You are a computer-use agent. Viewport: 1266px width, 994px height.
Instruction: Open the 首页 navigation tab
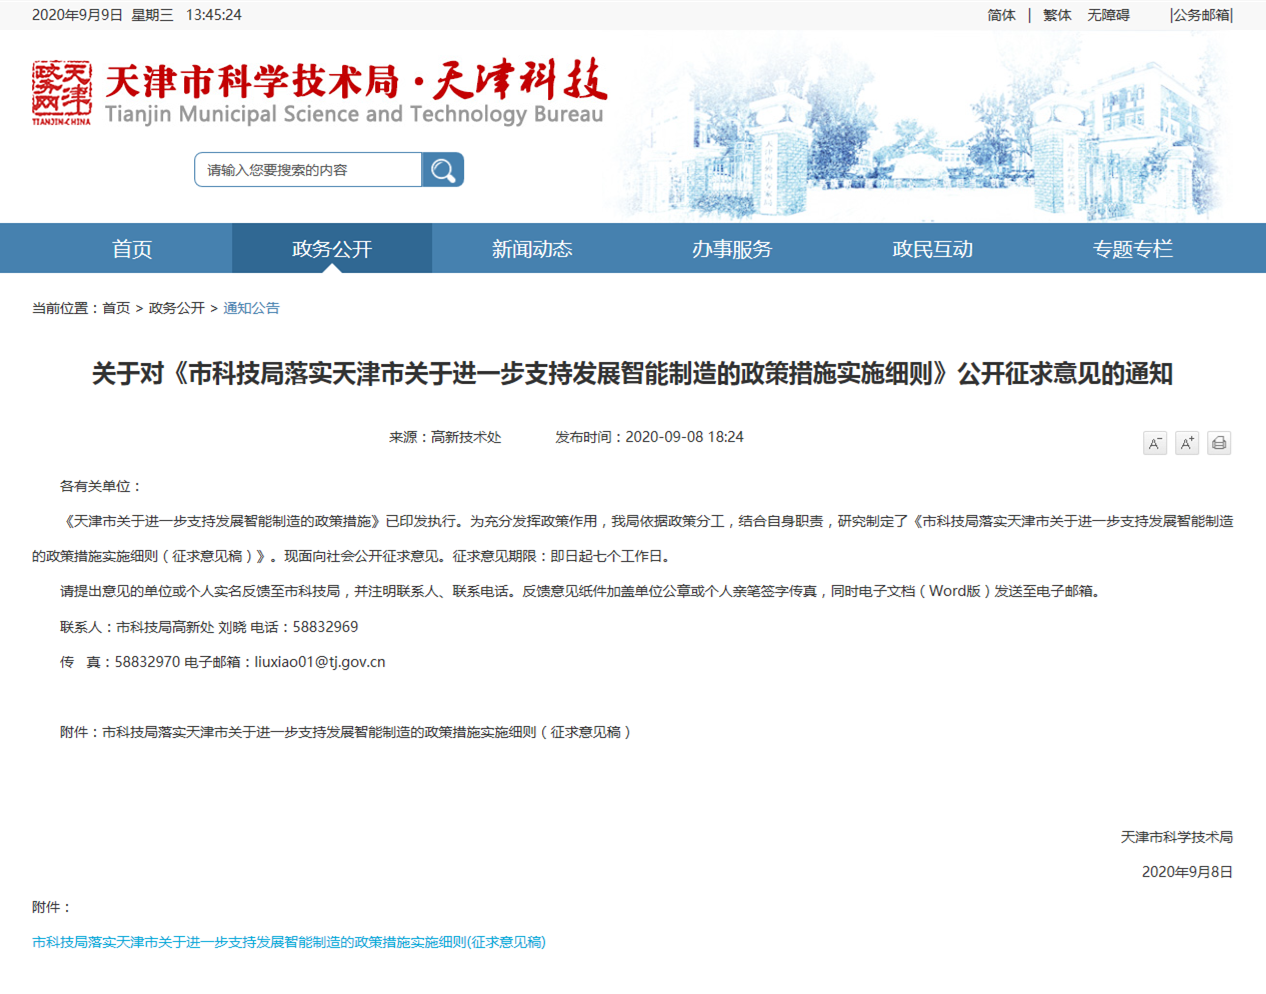pyautogui.click(x=132, y=249)
